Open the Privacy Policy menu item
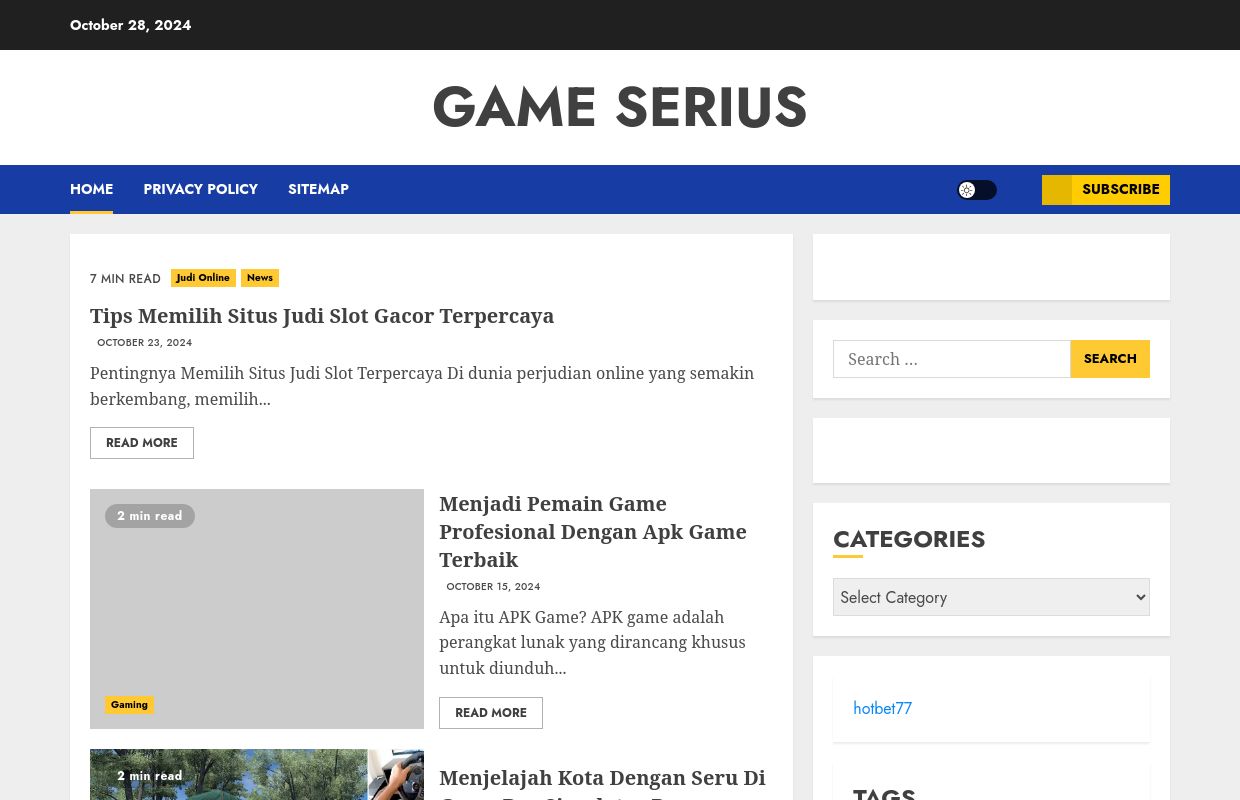 [200, 189]
